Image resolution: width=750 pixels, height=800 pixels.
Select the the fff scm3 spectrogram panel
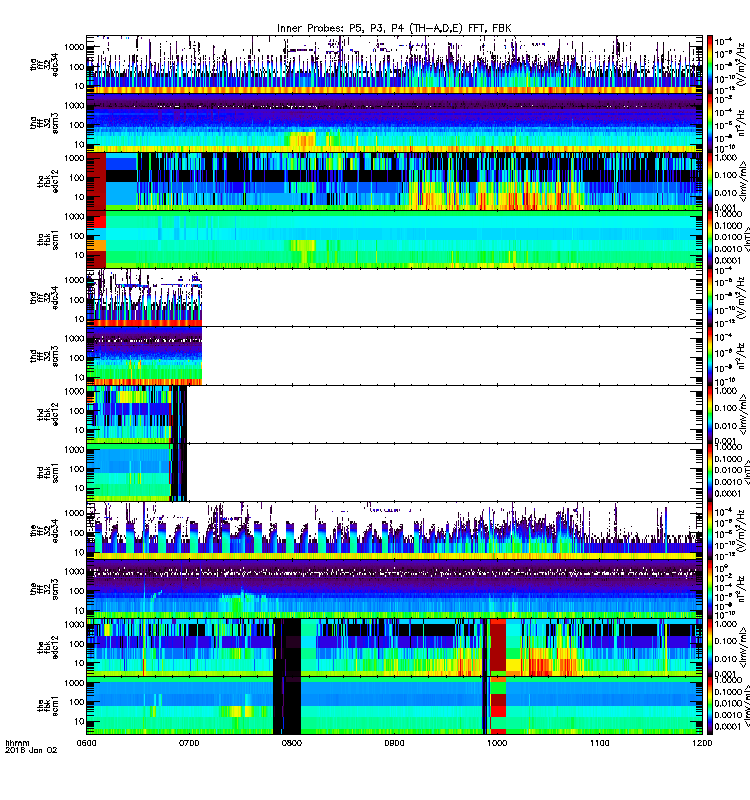click(x=394, y=589)
